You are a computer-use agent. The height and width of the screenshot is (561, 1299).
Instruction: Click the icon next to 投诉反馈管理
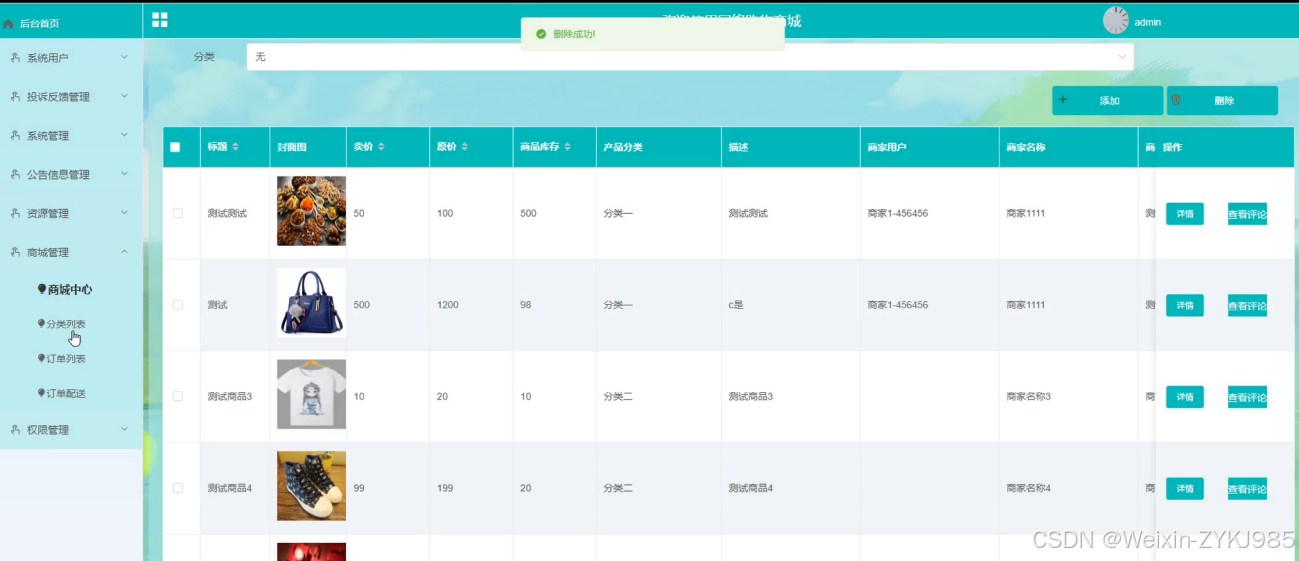pyautogui.click(x=15, y=97)
